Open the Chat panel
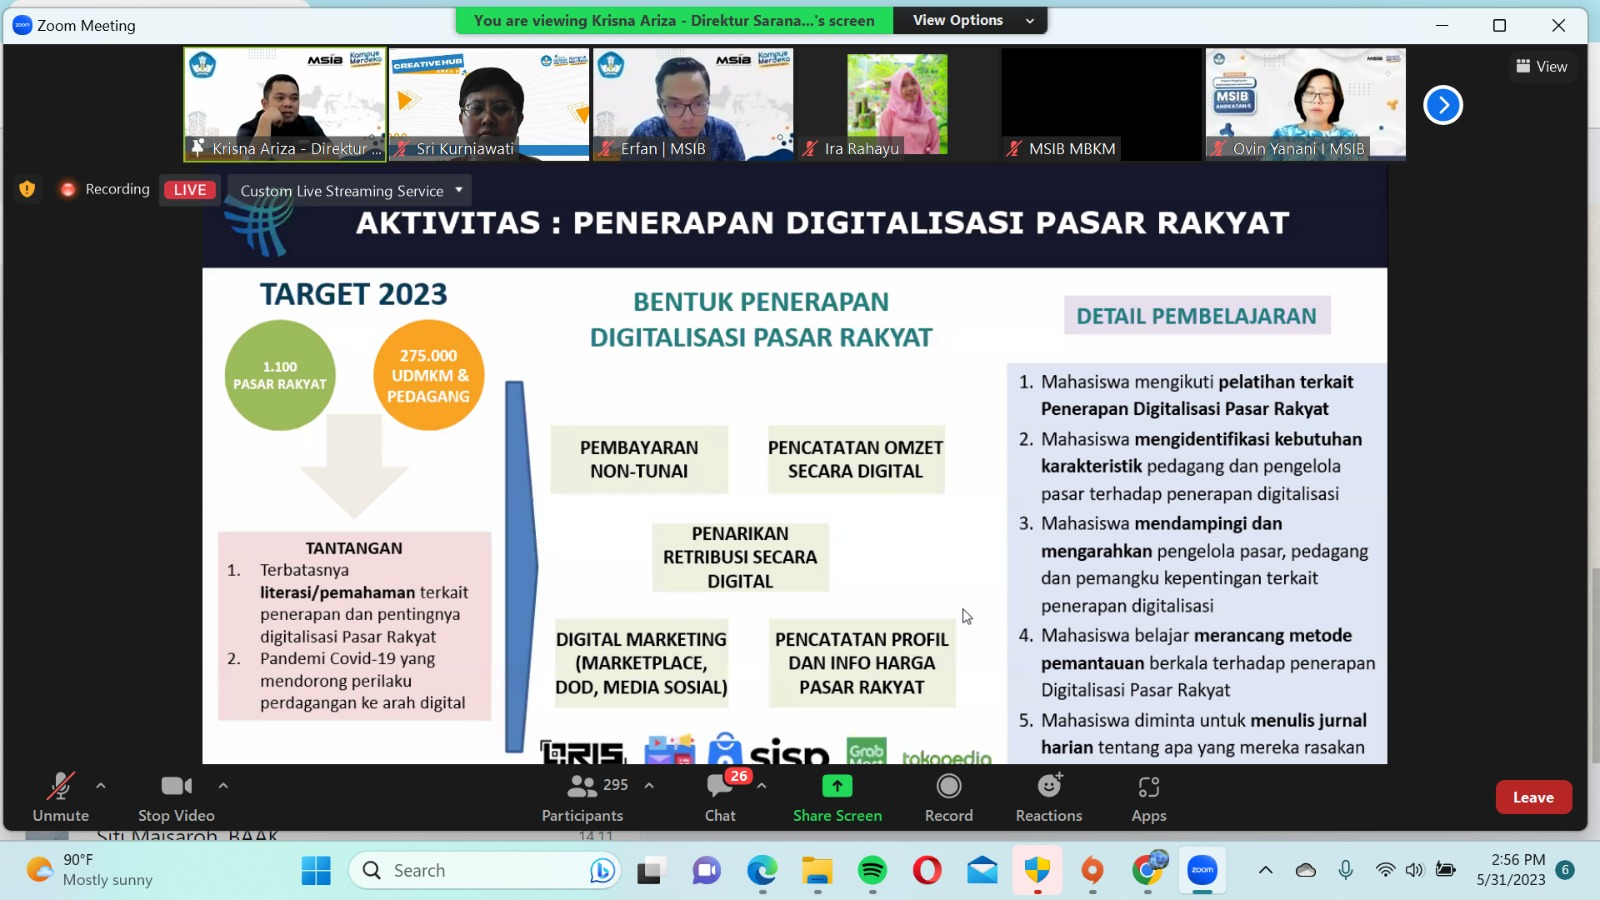 coord(720,798)
